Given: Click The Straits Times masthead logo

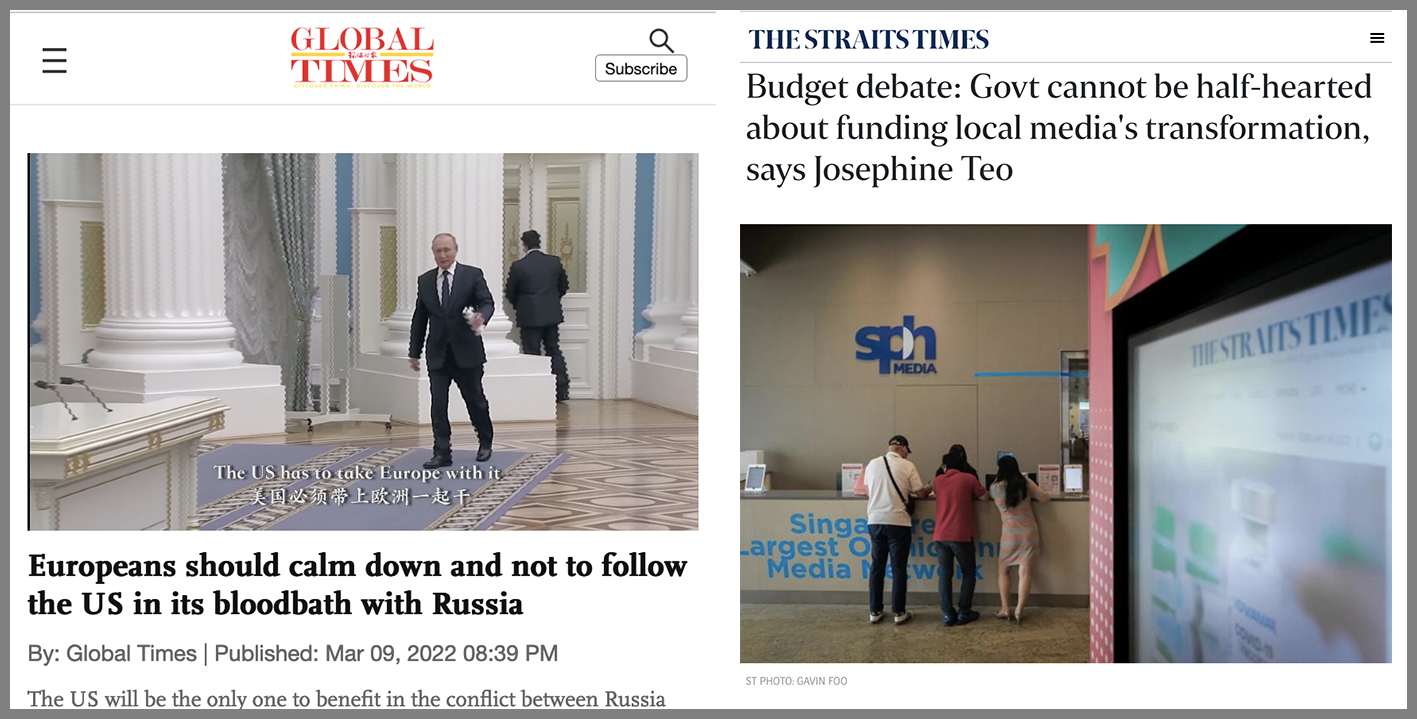Looking at the screenshot, I should click(868, 40).
